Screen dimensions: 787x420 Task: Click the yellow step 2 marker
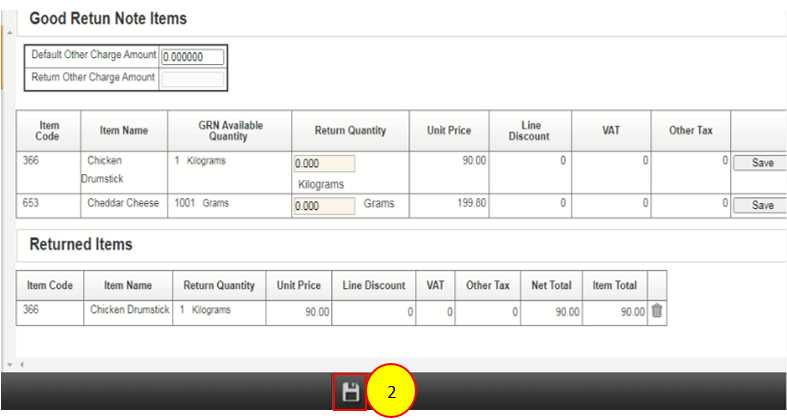coord(392,393)
